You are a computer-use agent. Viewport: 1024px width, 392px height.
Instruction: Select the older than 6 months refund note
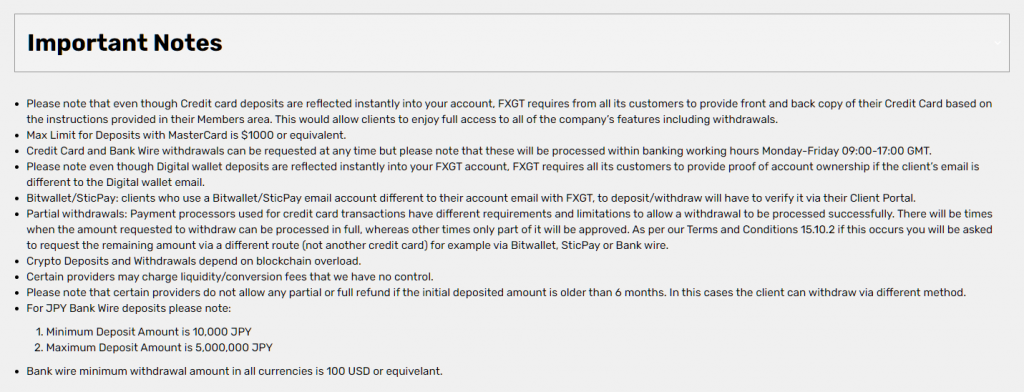(x=496, y=292)
